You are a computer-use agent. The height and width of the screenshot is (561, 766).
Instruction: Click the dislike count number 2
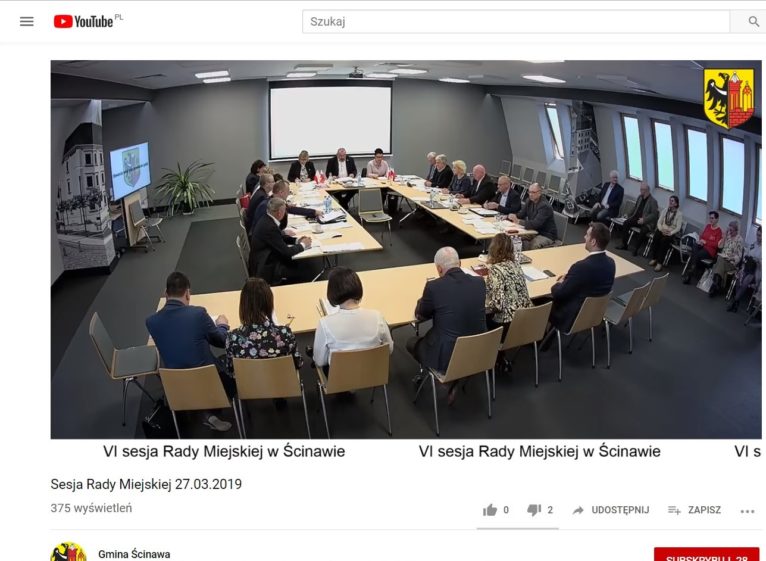pos(550,510)
